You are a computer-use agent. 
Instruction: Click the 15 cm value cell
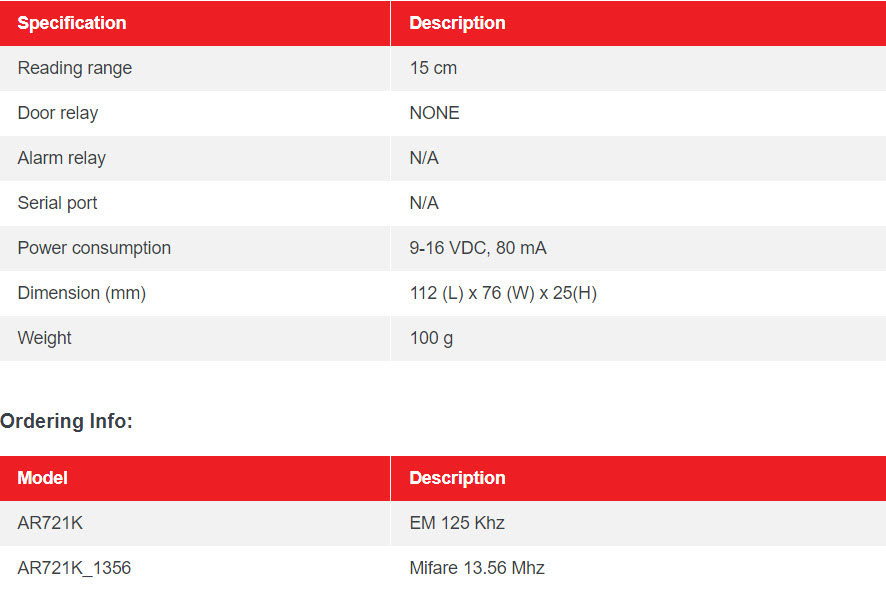point(433,68)
